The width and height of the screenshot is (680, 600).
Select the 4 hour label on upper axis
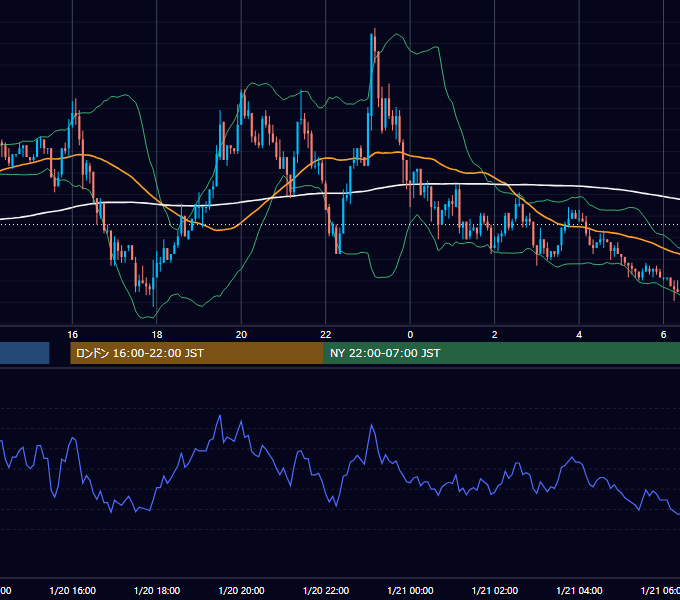tap(579, 335)
